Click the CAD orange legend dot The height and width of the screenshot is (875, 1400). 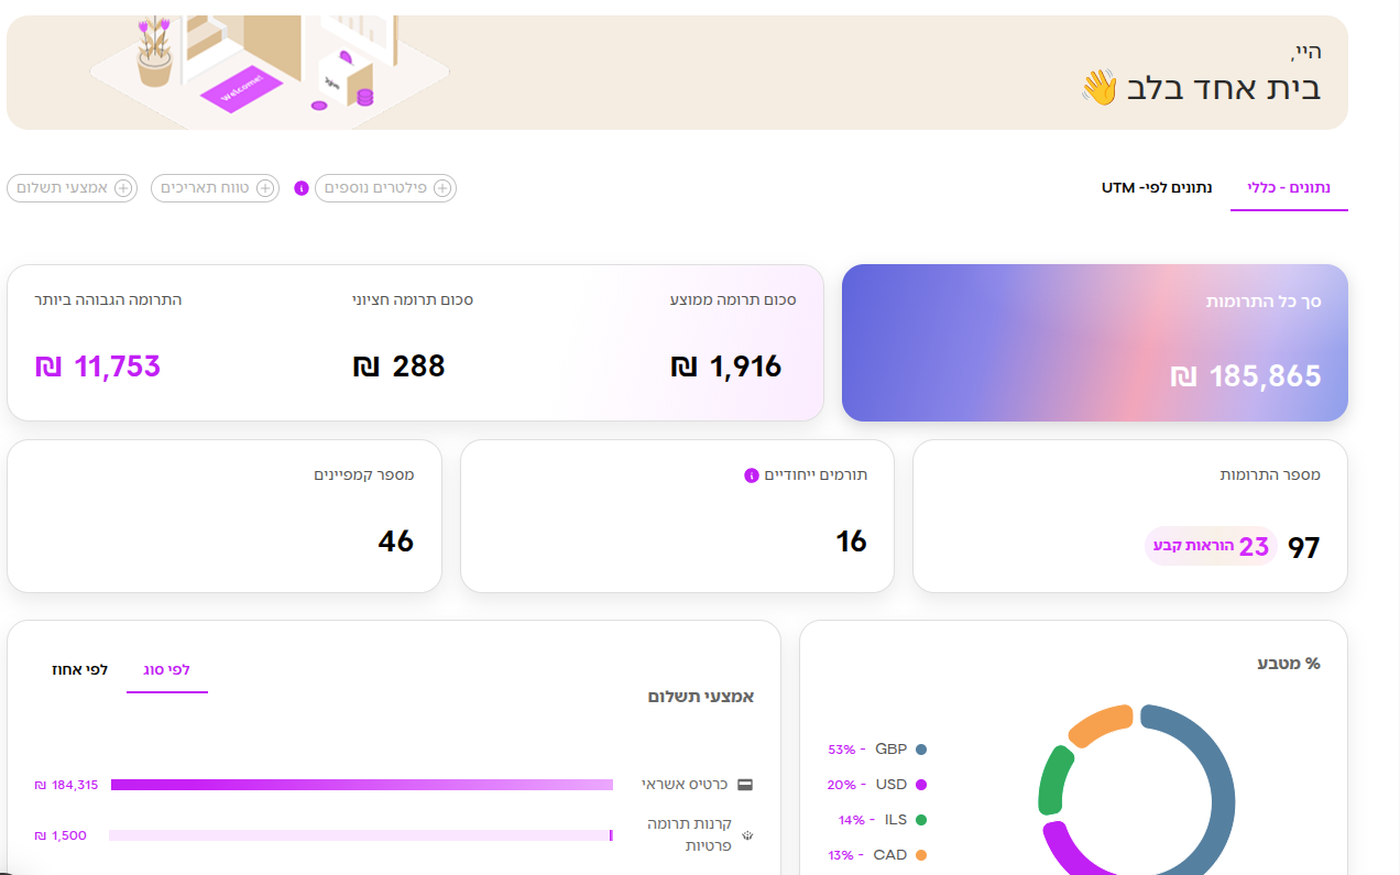point(921,855)
